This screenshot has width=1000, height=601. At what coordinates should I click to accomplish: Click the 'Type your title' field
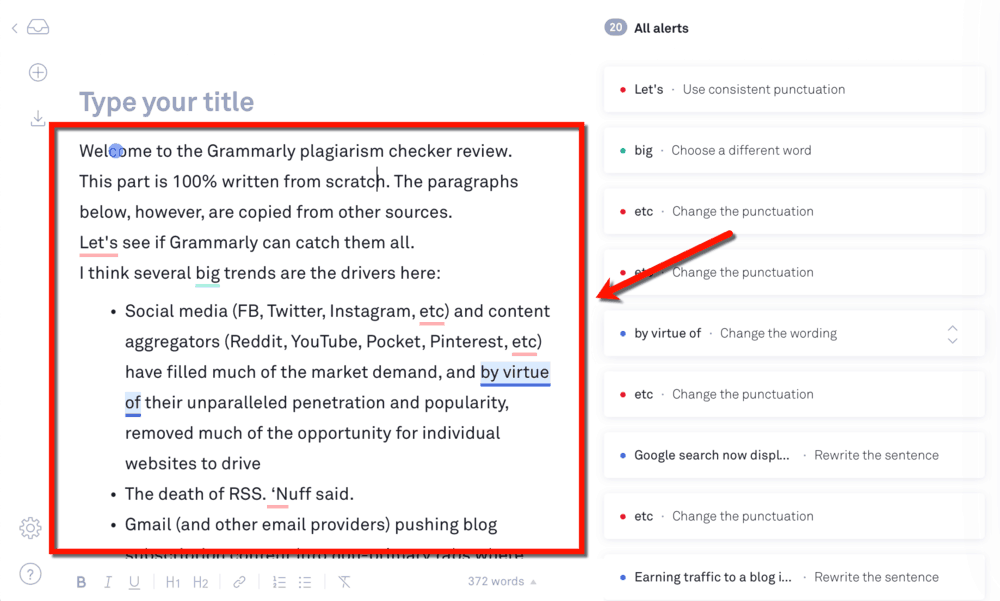[x=166, y=101]
